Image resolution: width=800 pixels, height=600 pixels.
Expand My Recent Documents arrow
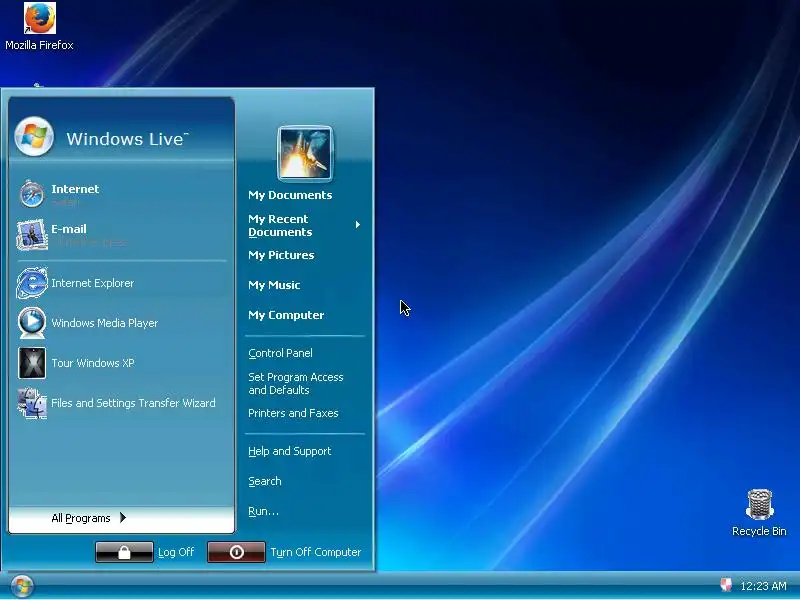pyautogui.click(x=358, y=224)
